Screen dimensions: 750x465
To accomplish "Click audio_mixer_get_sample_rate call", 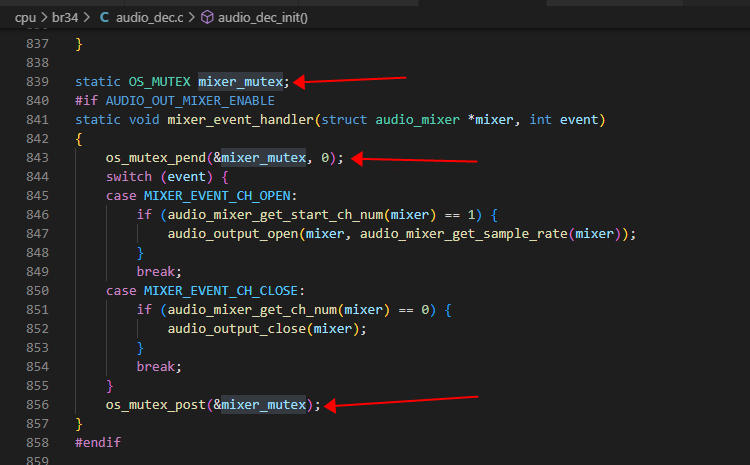I will click(463, 234).
